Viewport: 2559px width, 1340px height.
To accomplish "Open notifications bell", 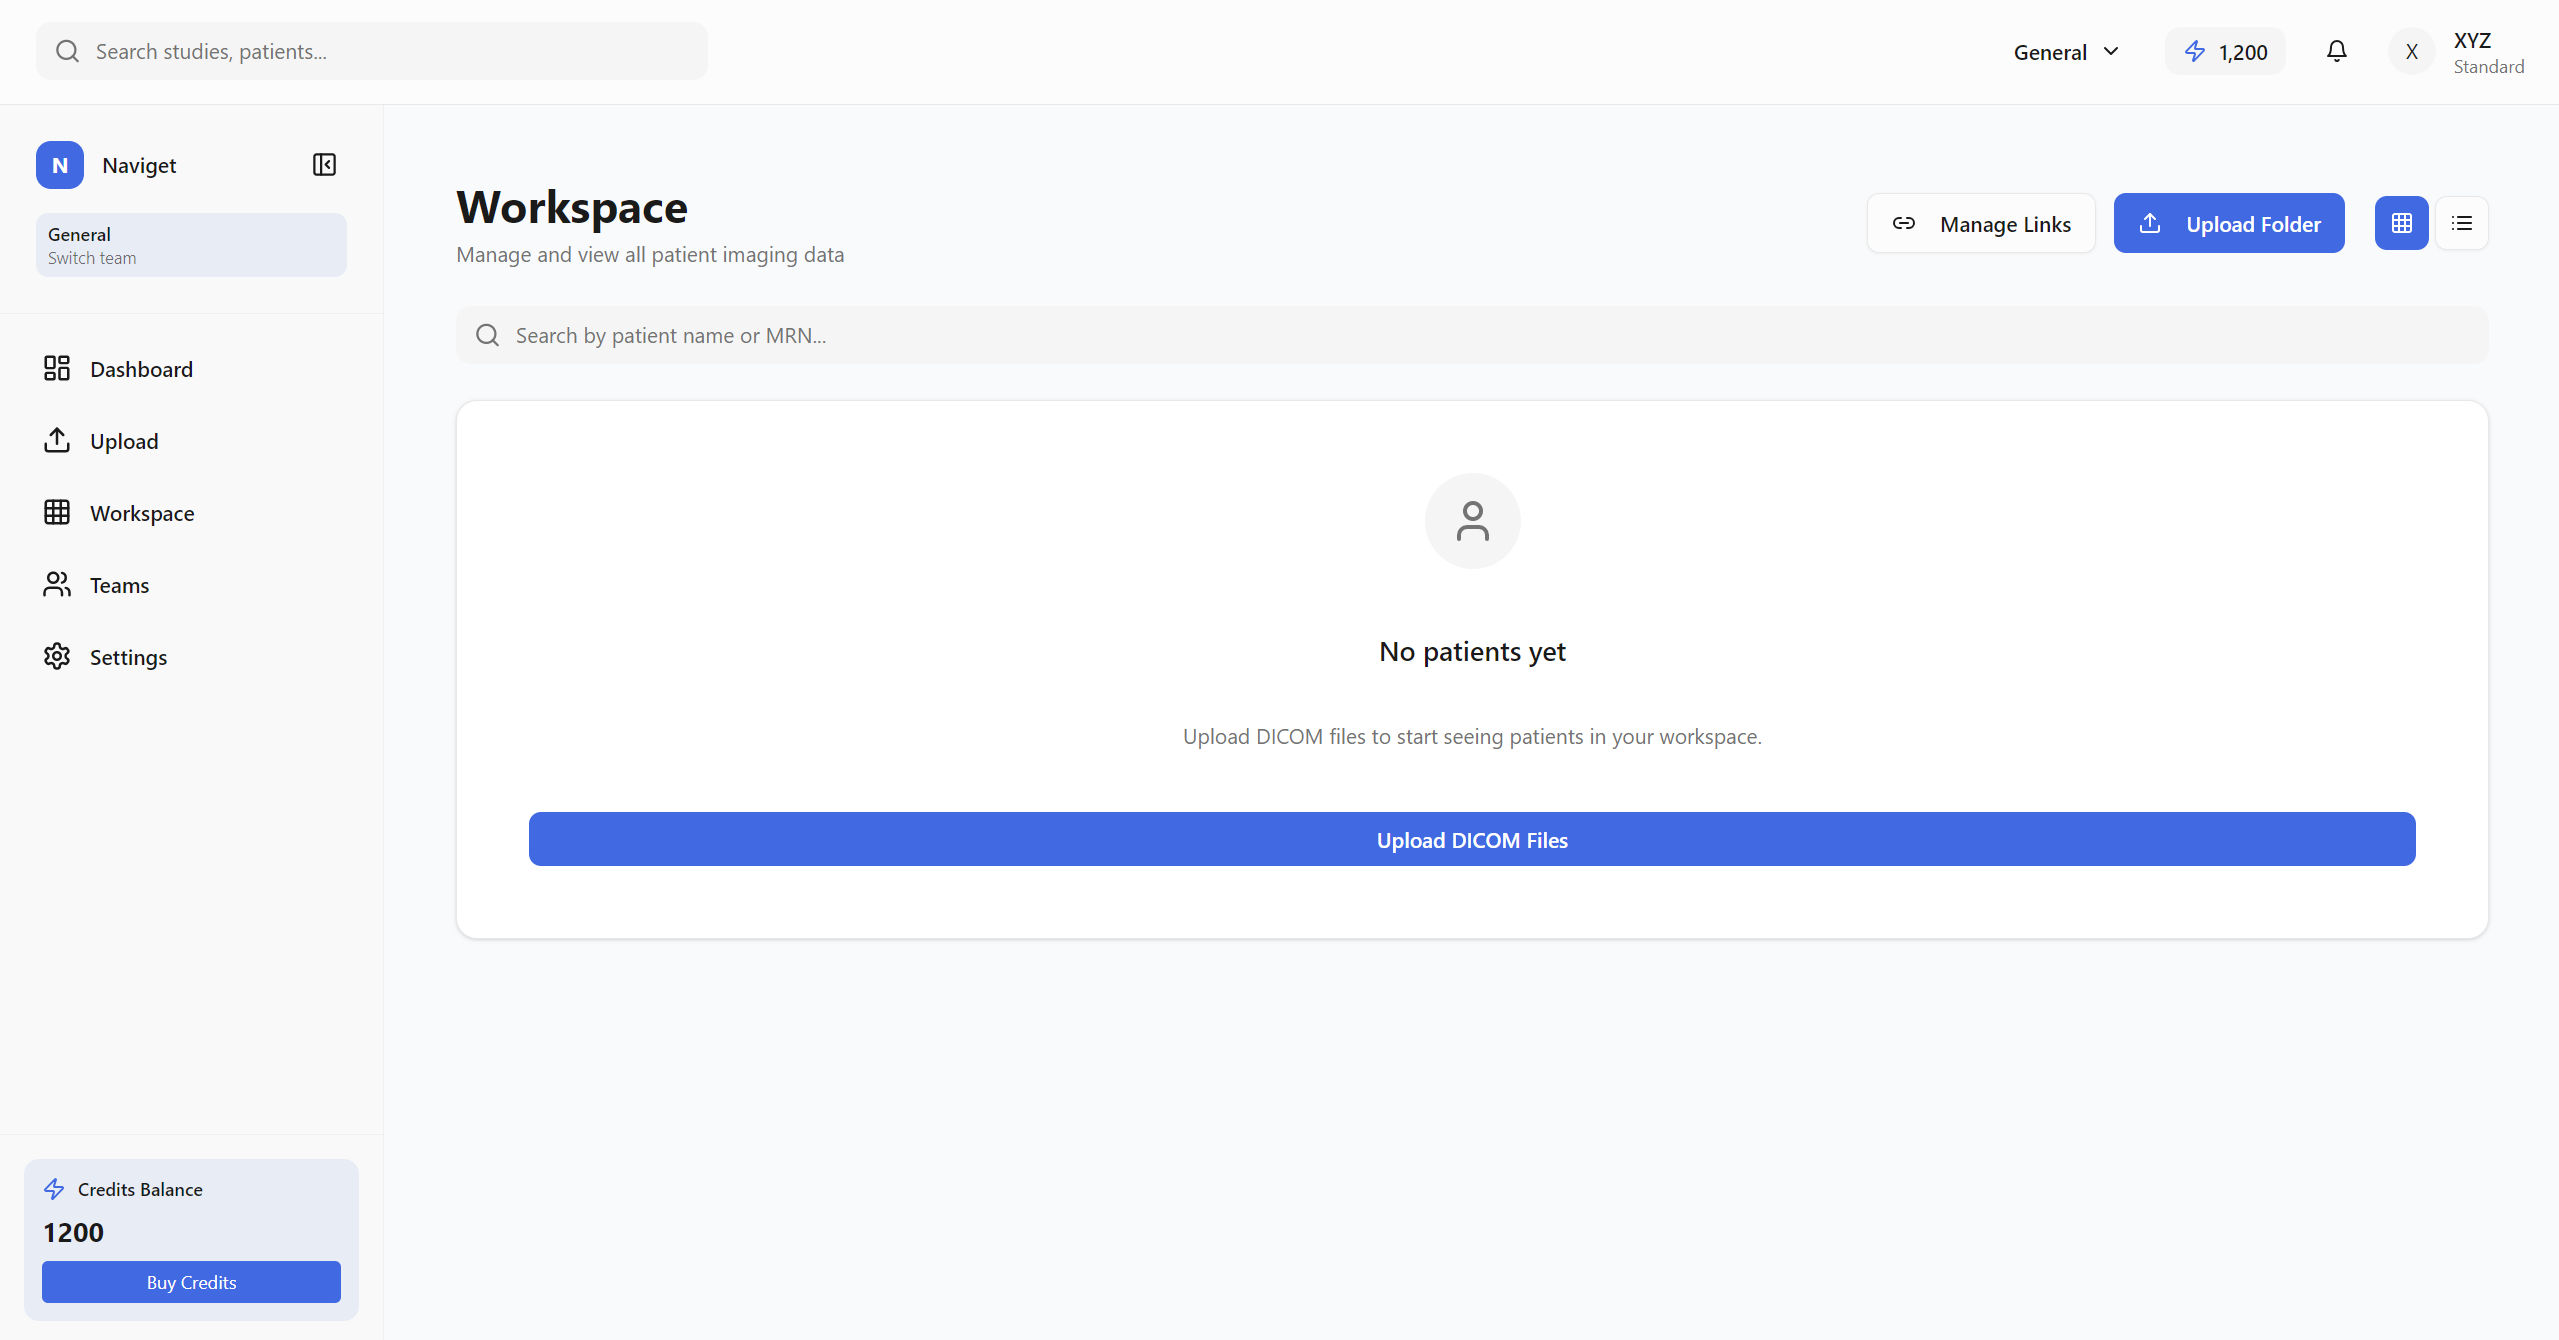I will click(2336, 52).
